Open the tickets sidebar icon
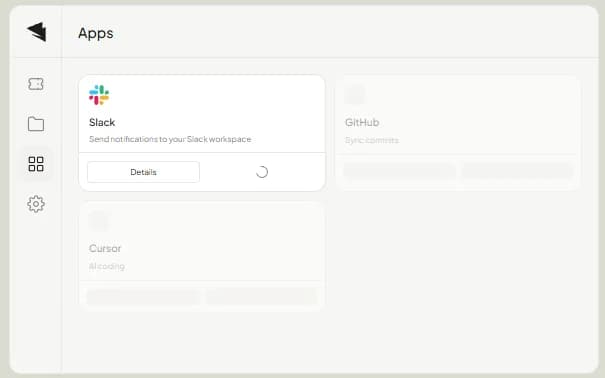Viewport: 605px width, 378px height. [36, 84]
